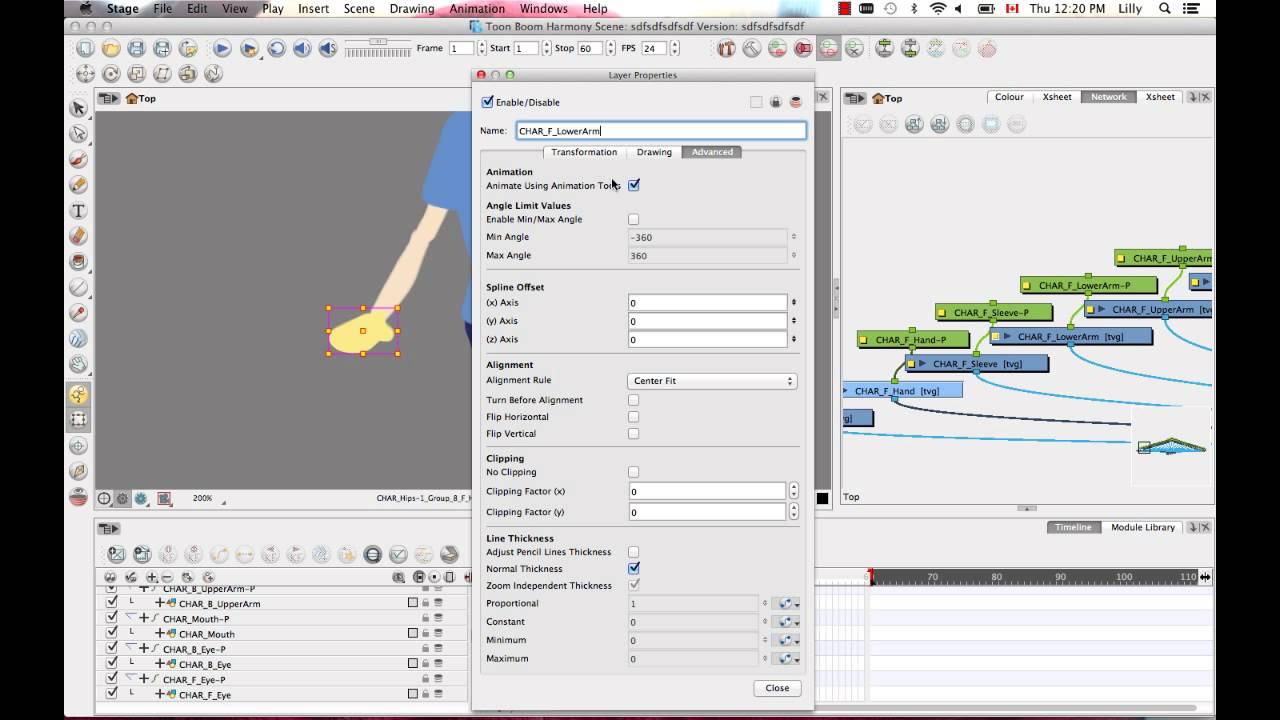Viewport: 1280px width, 720px height.
Task: Switch to the Module Library tab
Action: (x=1143, y=527)
